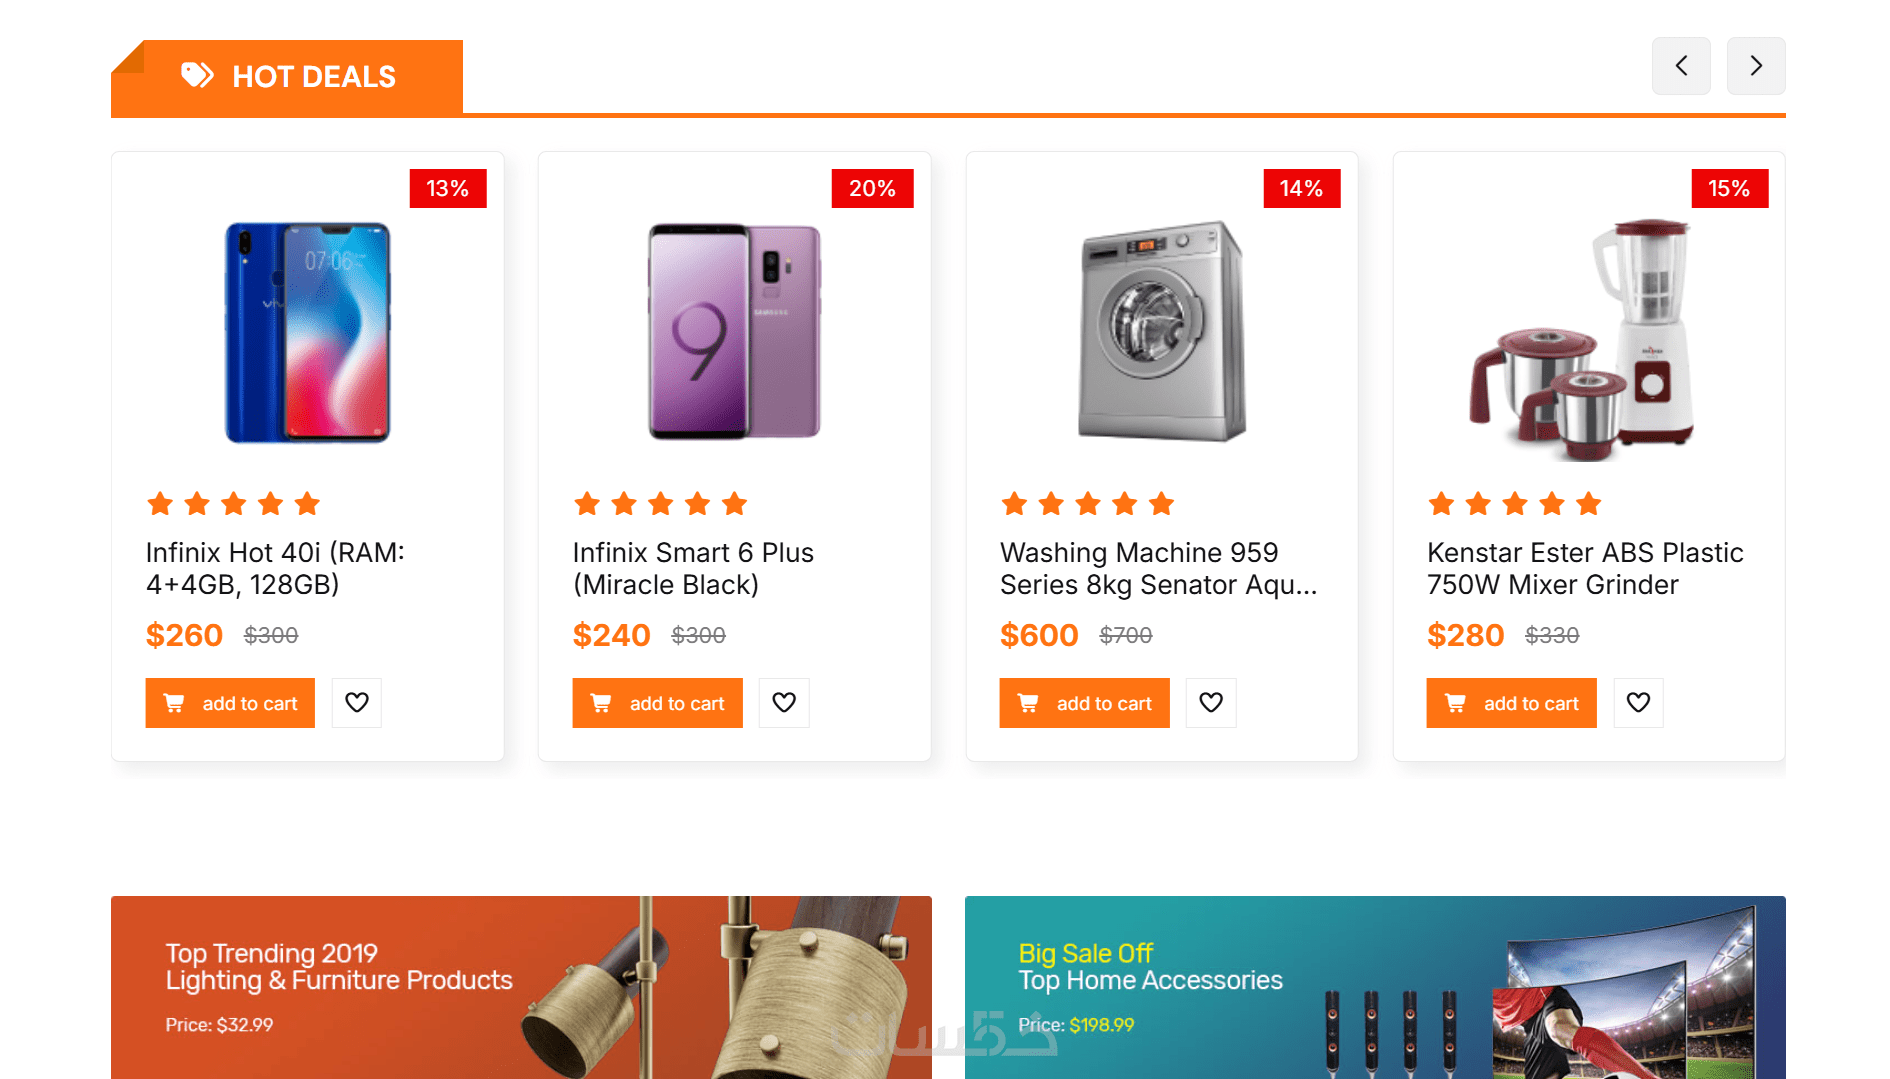
Task: Click heart icon for Kenstar Mixer Grinder
Action: point(1638,703)
